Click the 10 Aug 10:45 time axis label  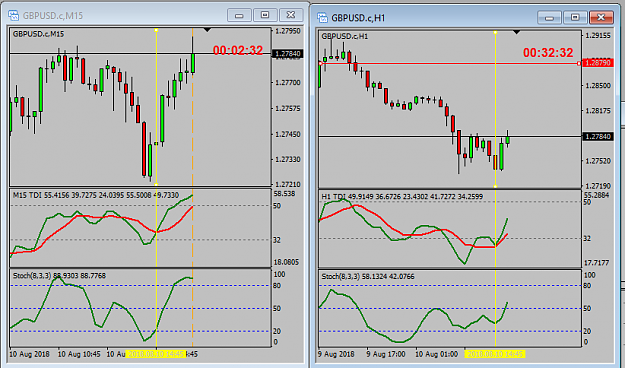[79, 354]
